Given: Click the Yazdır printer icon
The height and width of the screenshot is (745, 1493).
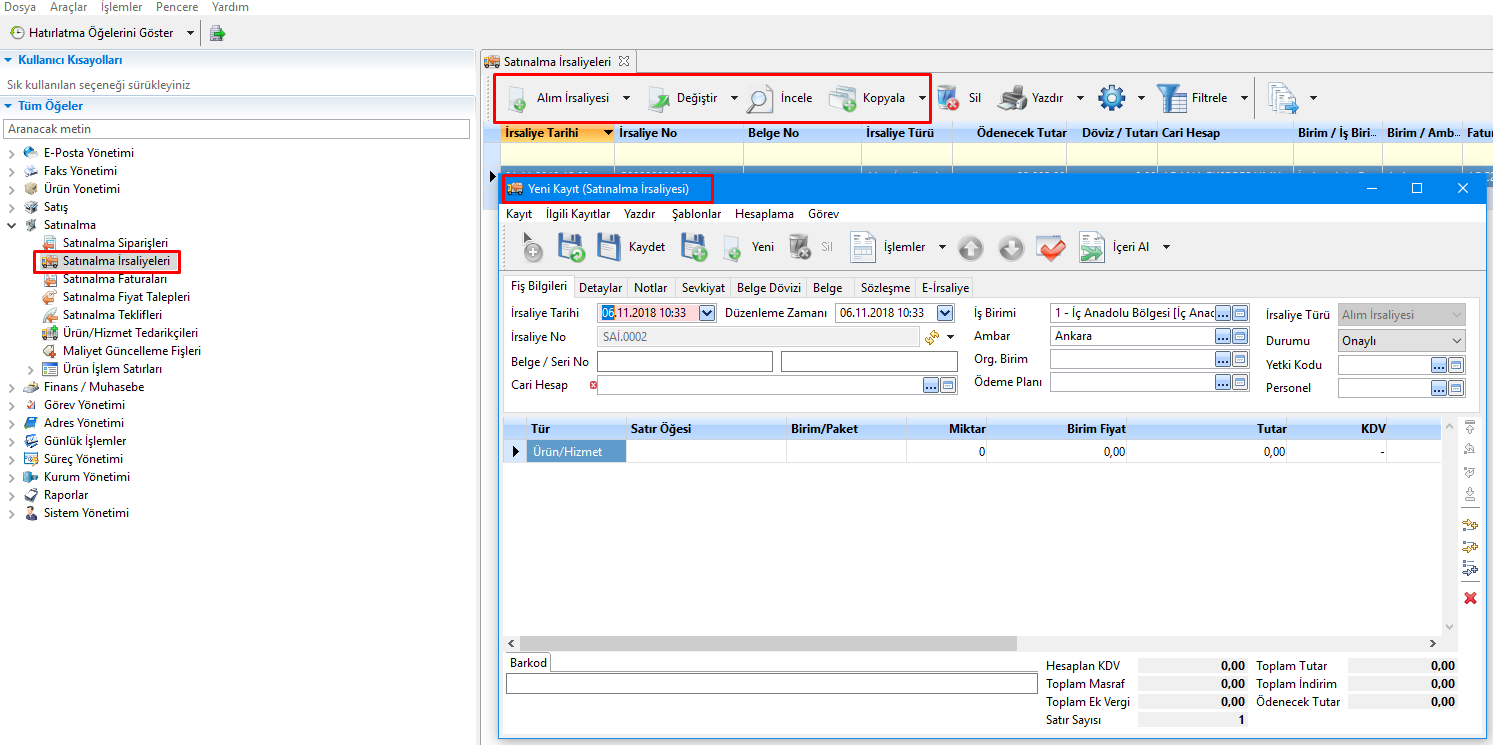Looking at the screenshot, I should click(1012, 98).
